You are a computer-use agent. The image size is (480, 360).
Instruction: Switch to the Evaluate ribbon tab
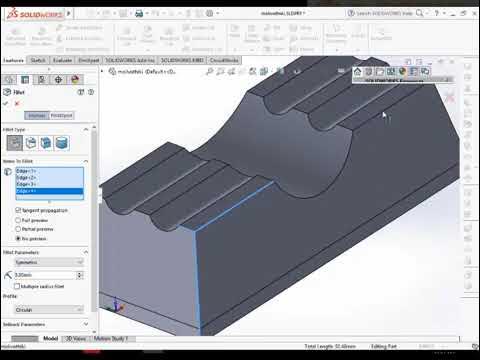tap(62, 60)
